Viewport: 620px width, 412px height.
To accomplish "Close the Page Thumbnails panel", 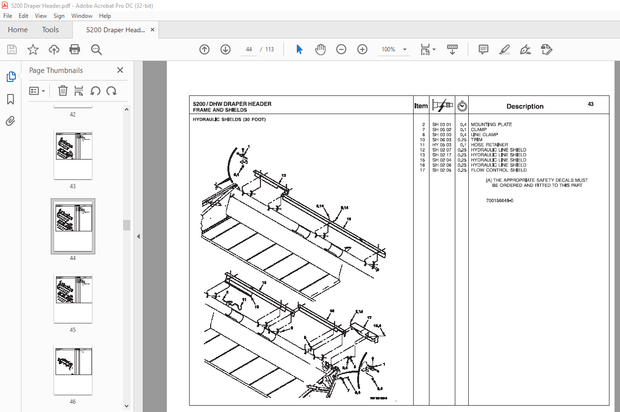I will 120,70.
